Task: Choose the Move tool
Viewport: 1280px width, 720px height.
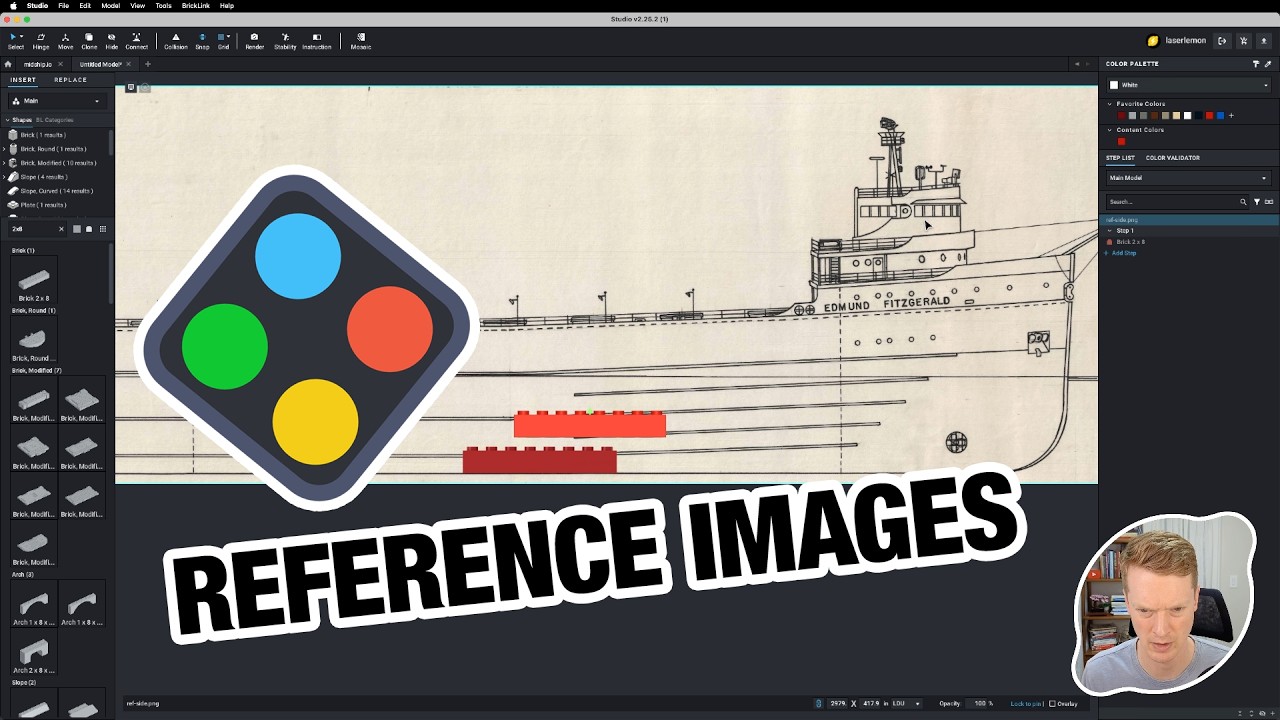Action: (x=65, y=41)
